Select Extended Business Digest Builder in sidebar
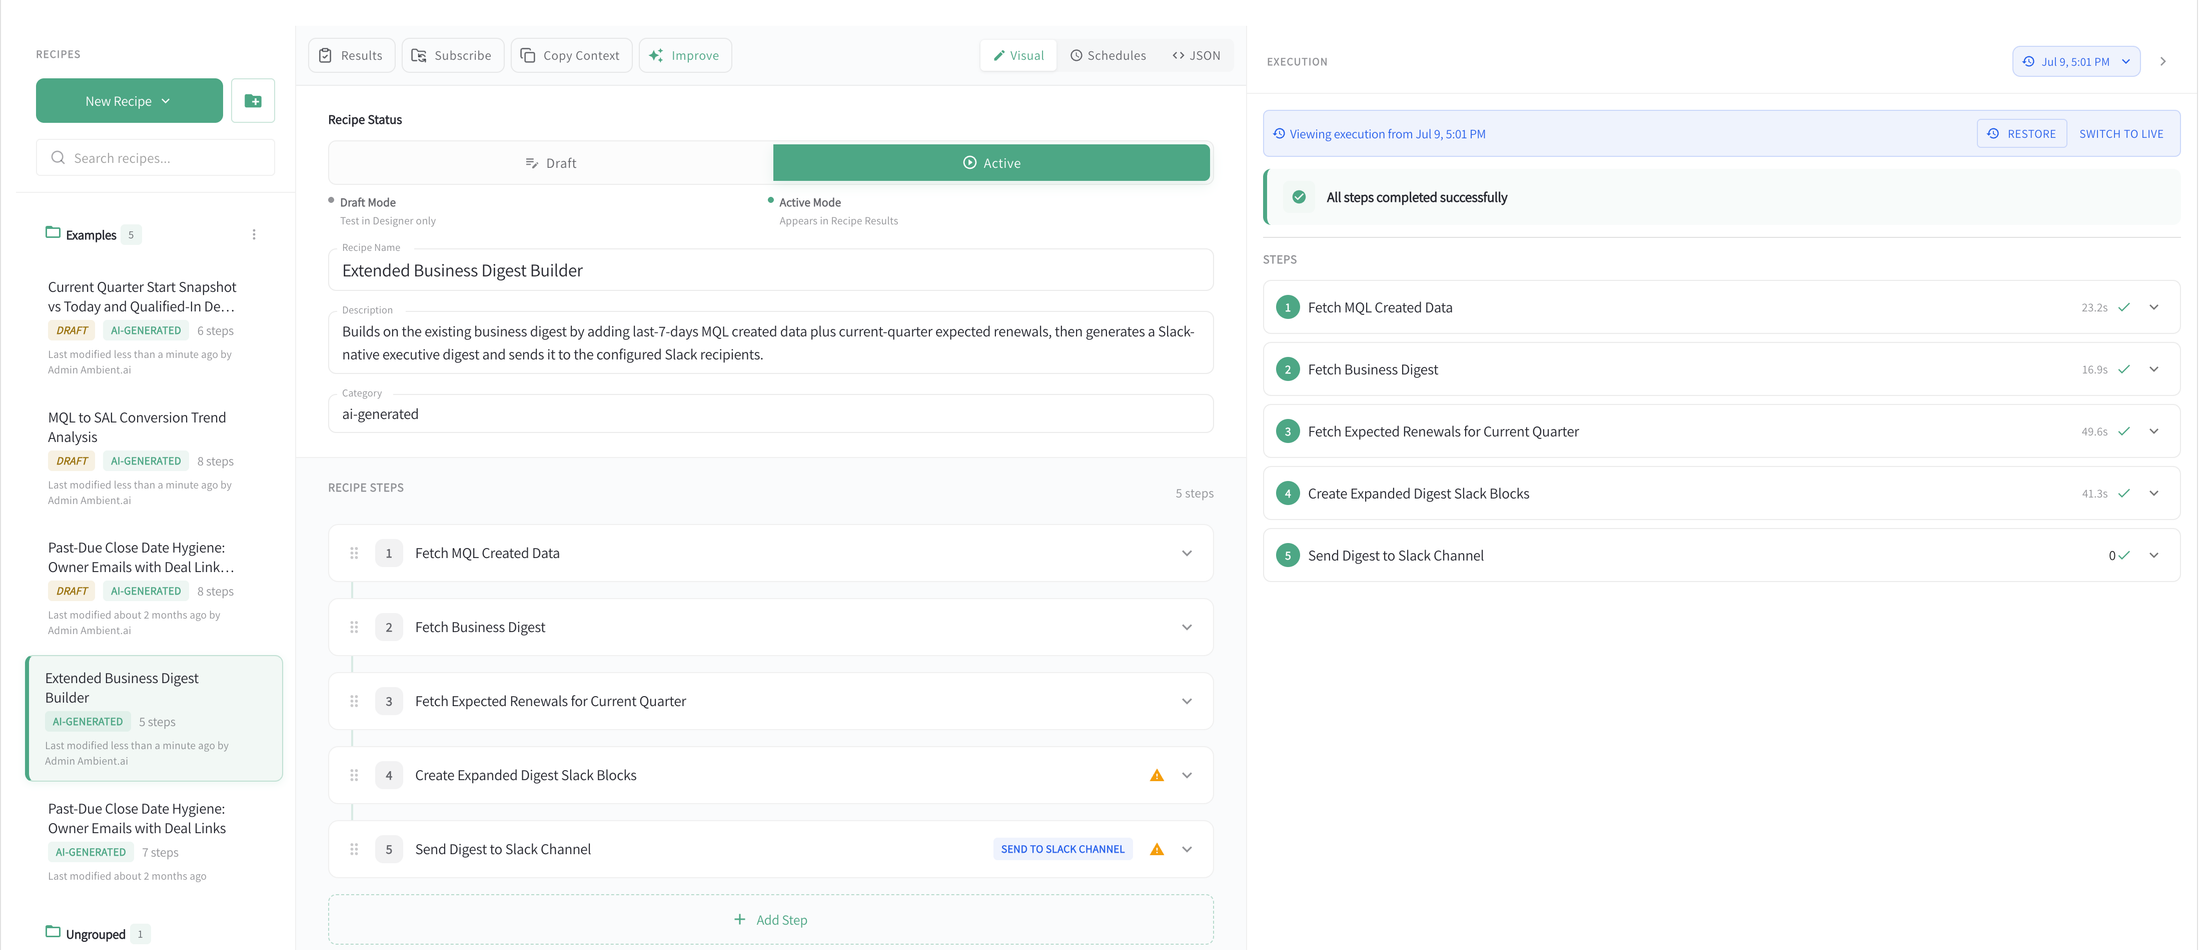Viewport: 2200px width, 950px height. pyautogui.click(x=154, y=718)
